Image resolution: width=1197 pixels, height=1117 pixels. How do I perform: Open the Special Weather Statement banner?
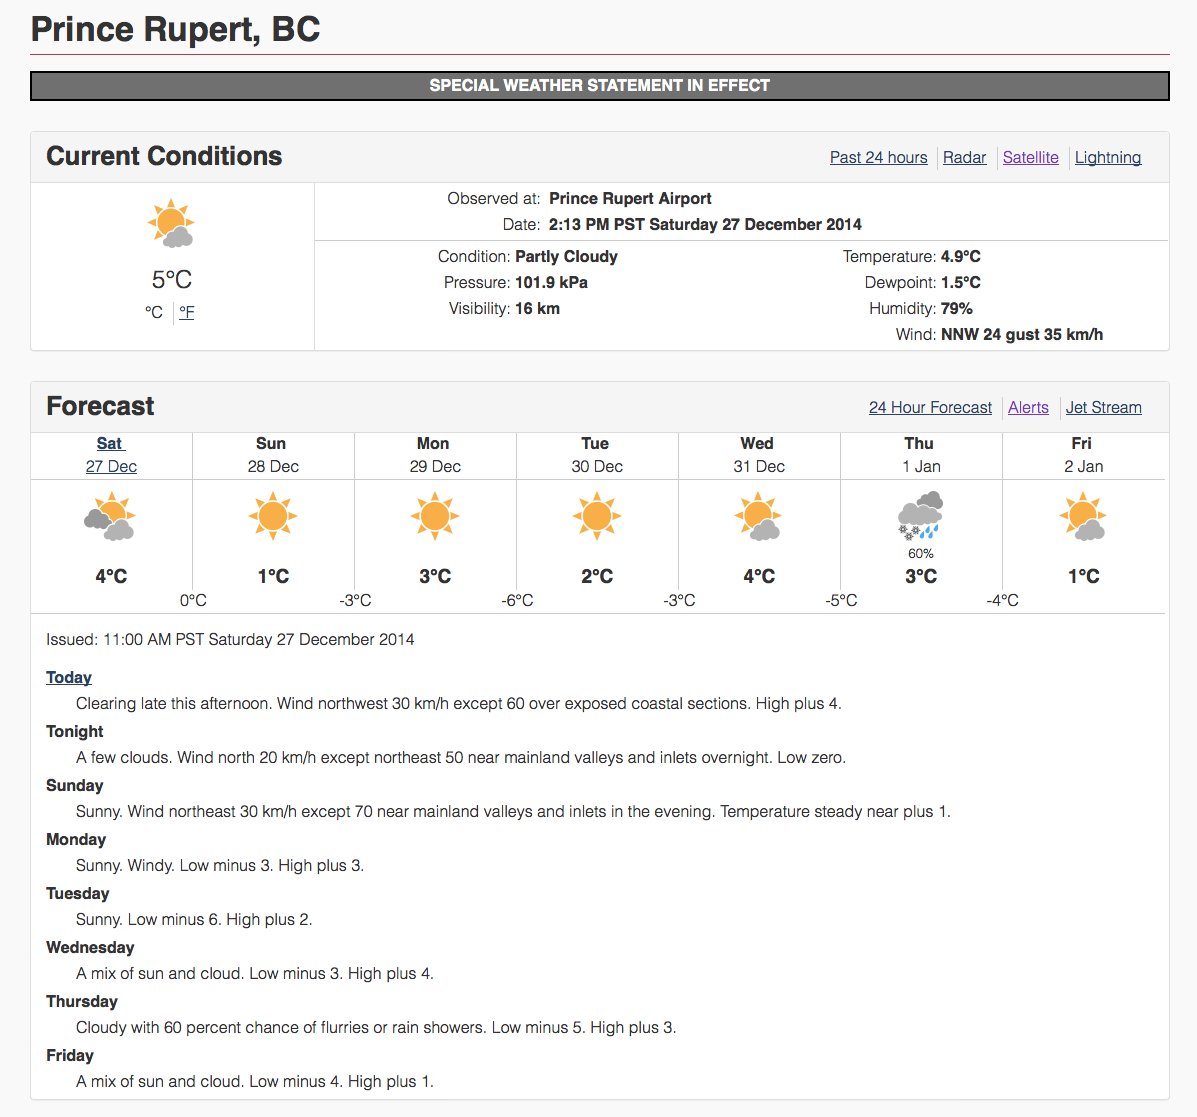pyautogui.click(x=599, y=86)
